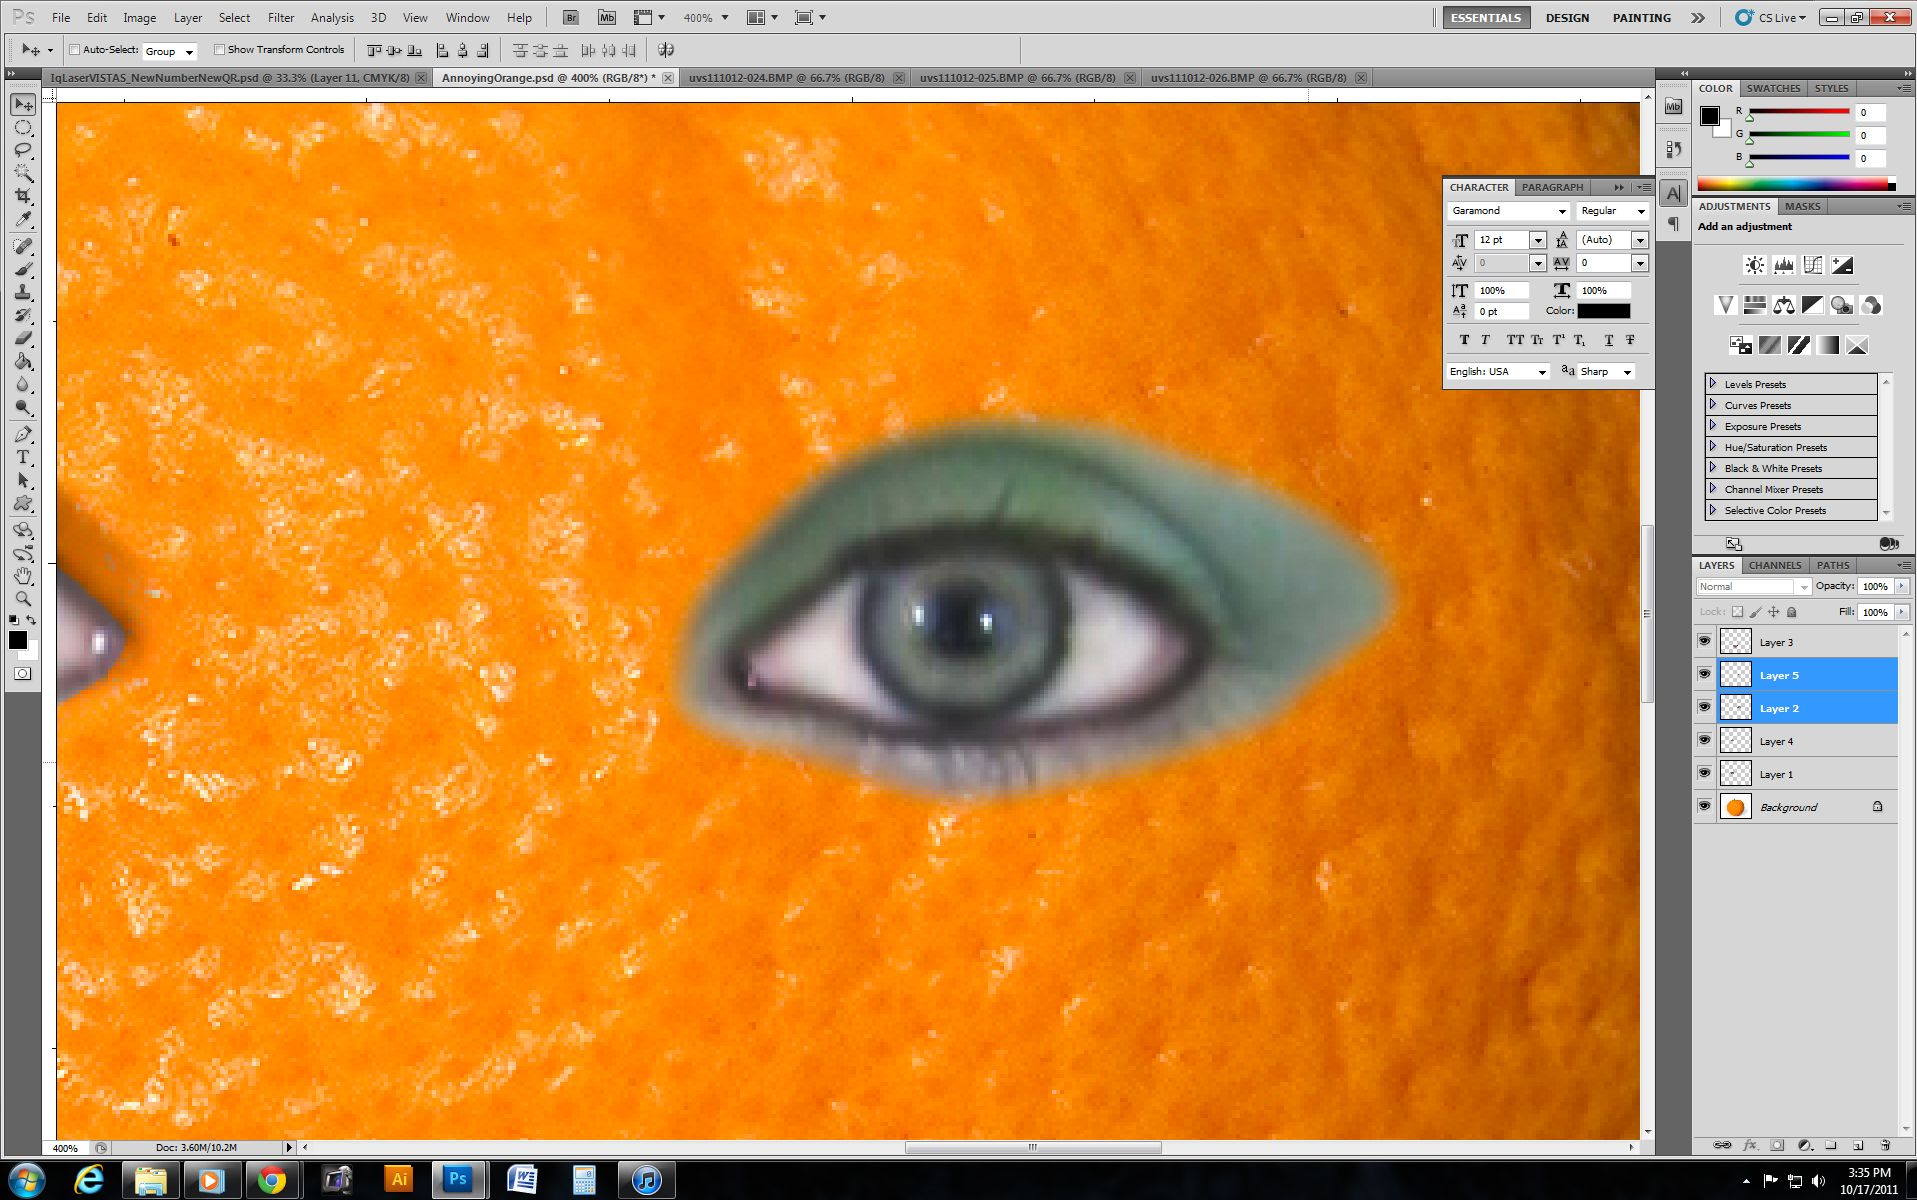The width and height of the screenshot is (1917, 1200).
Task: Enable Show Transform Controls
Action: coord(219,50)
